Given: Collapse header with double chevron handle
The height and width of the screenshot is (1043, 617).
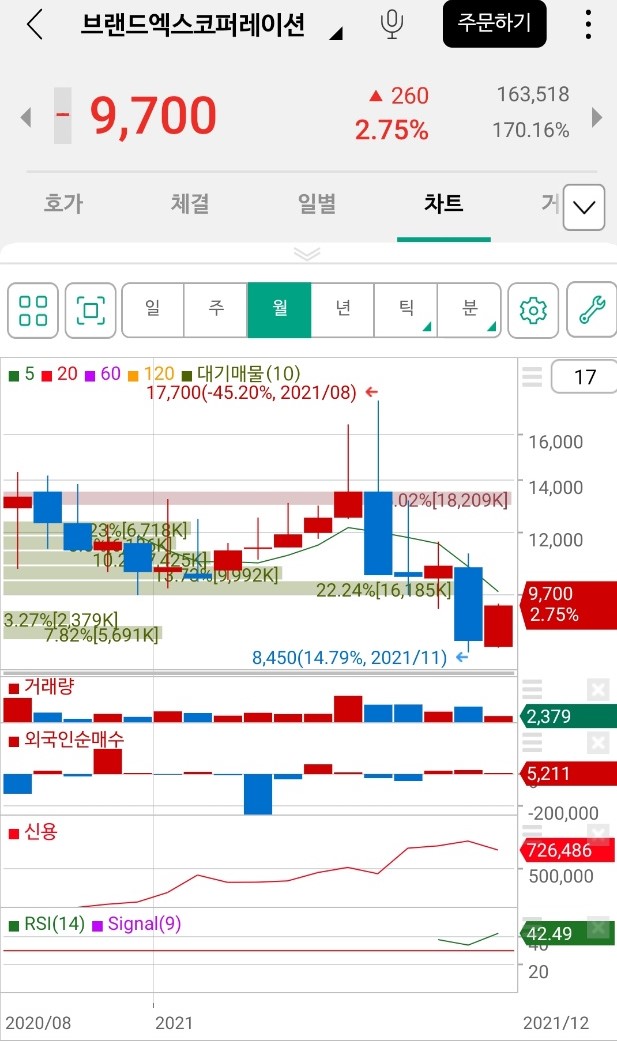Looking at the screenshot, I should [307, 254].
